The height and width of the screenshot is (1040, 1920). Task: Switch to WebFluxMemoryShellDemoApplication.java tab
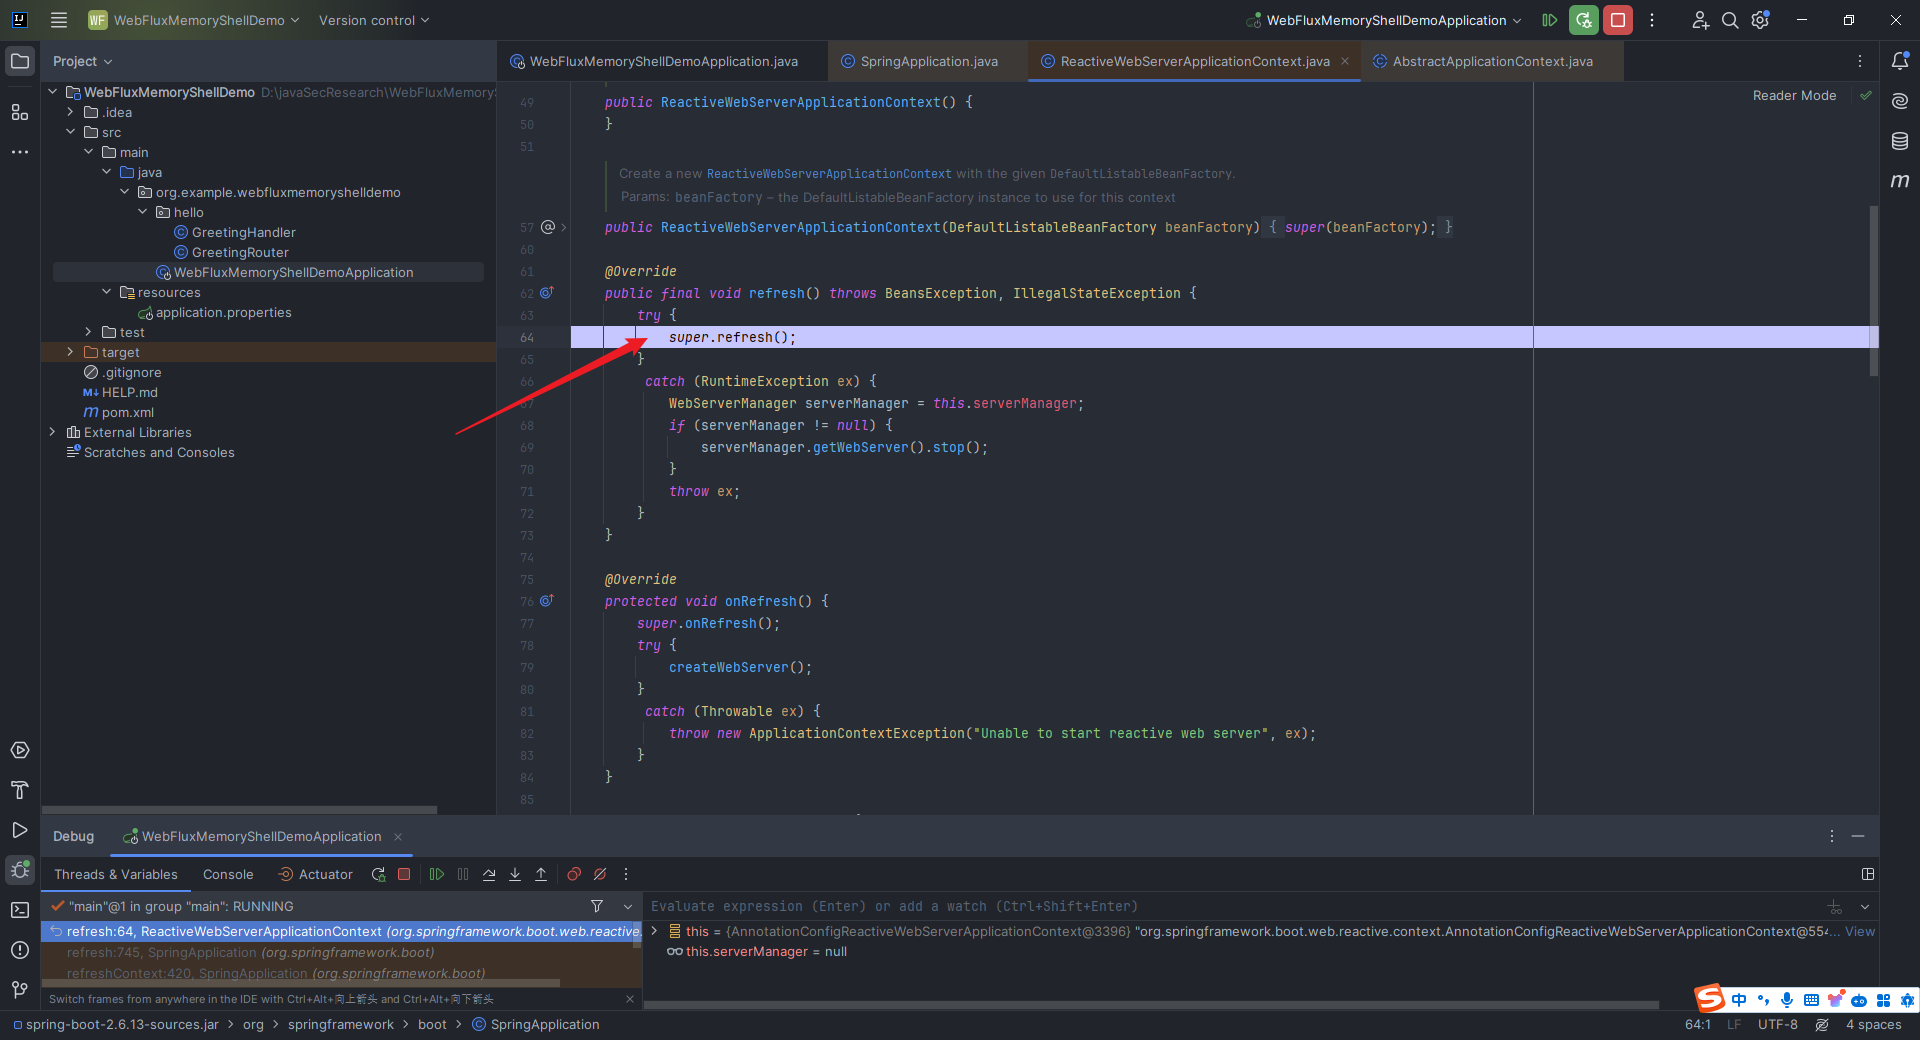662,61
